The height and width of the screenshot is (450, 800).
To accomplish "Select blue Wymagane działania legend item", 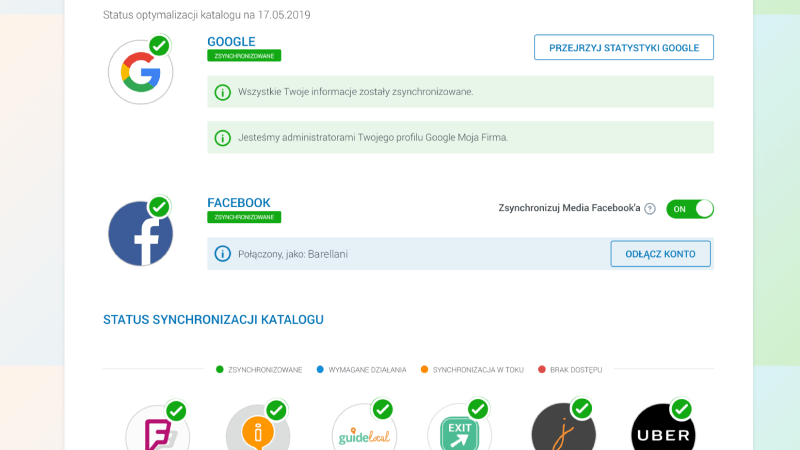I will point(361,369).
